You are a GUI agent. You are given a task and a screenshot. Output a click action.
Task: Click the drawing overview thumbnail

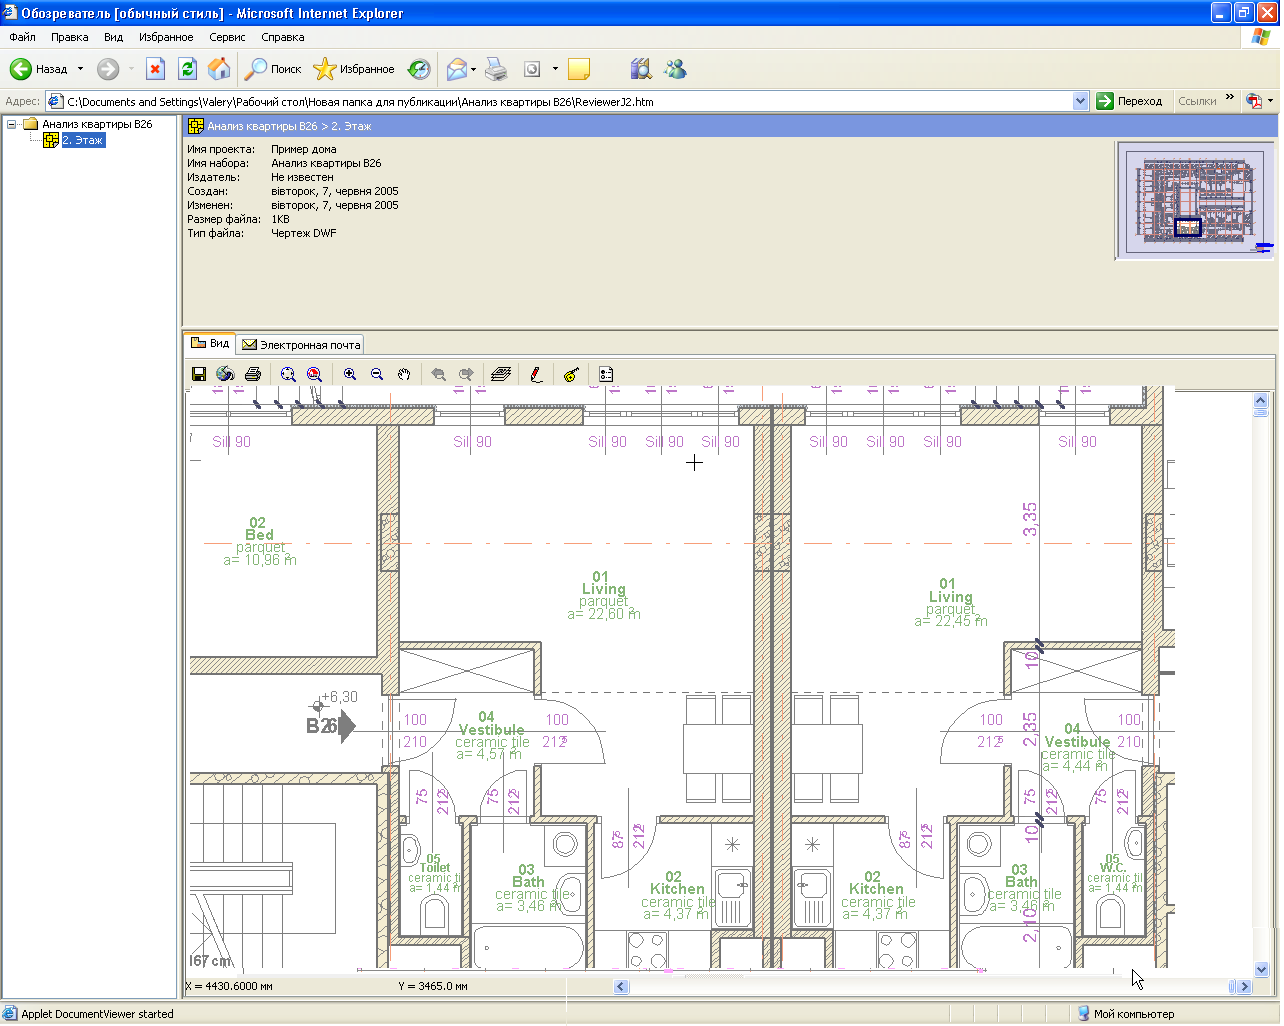[x=1195, y=200]
